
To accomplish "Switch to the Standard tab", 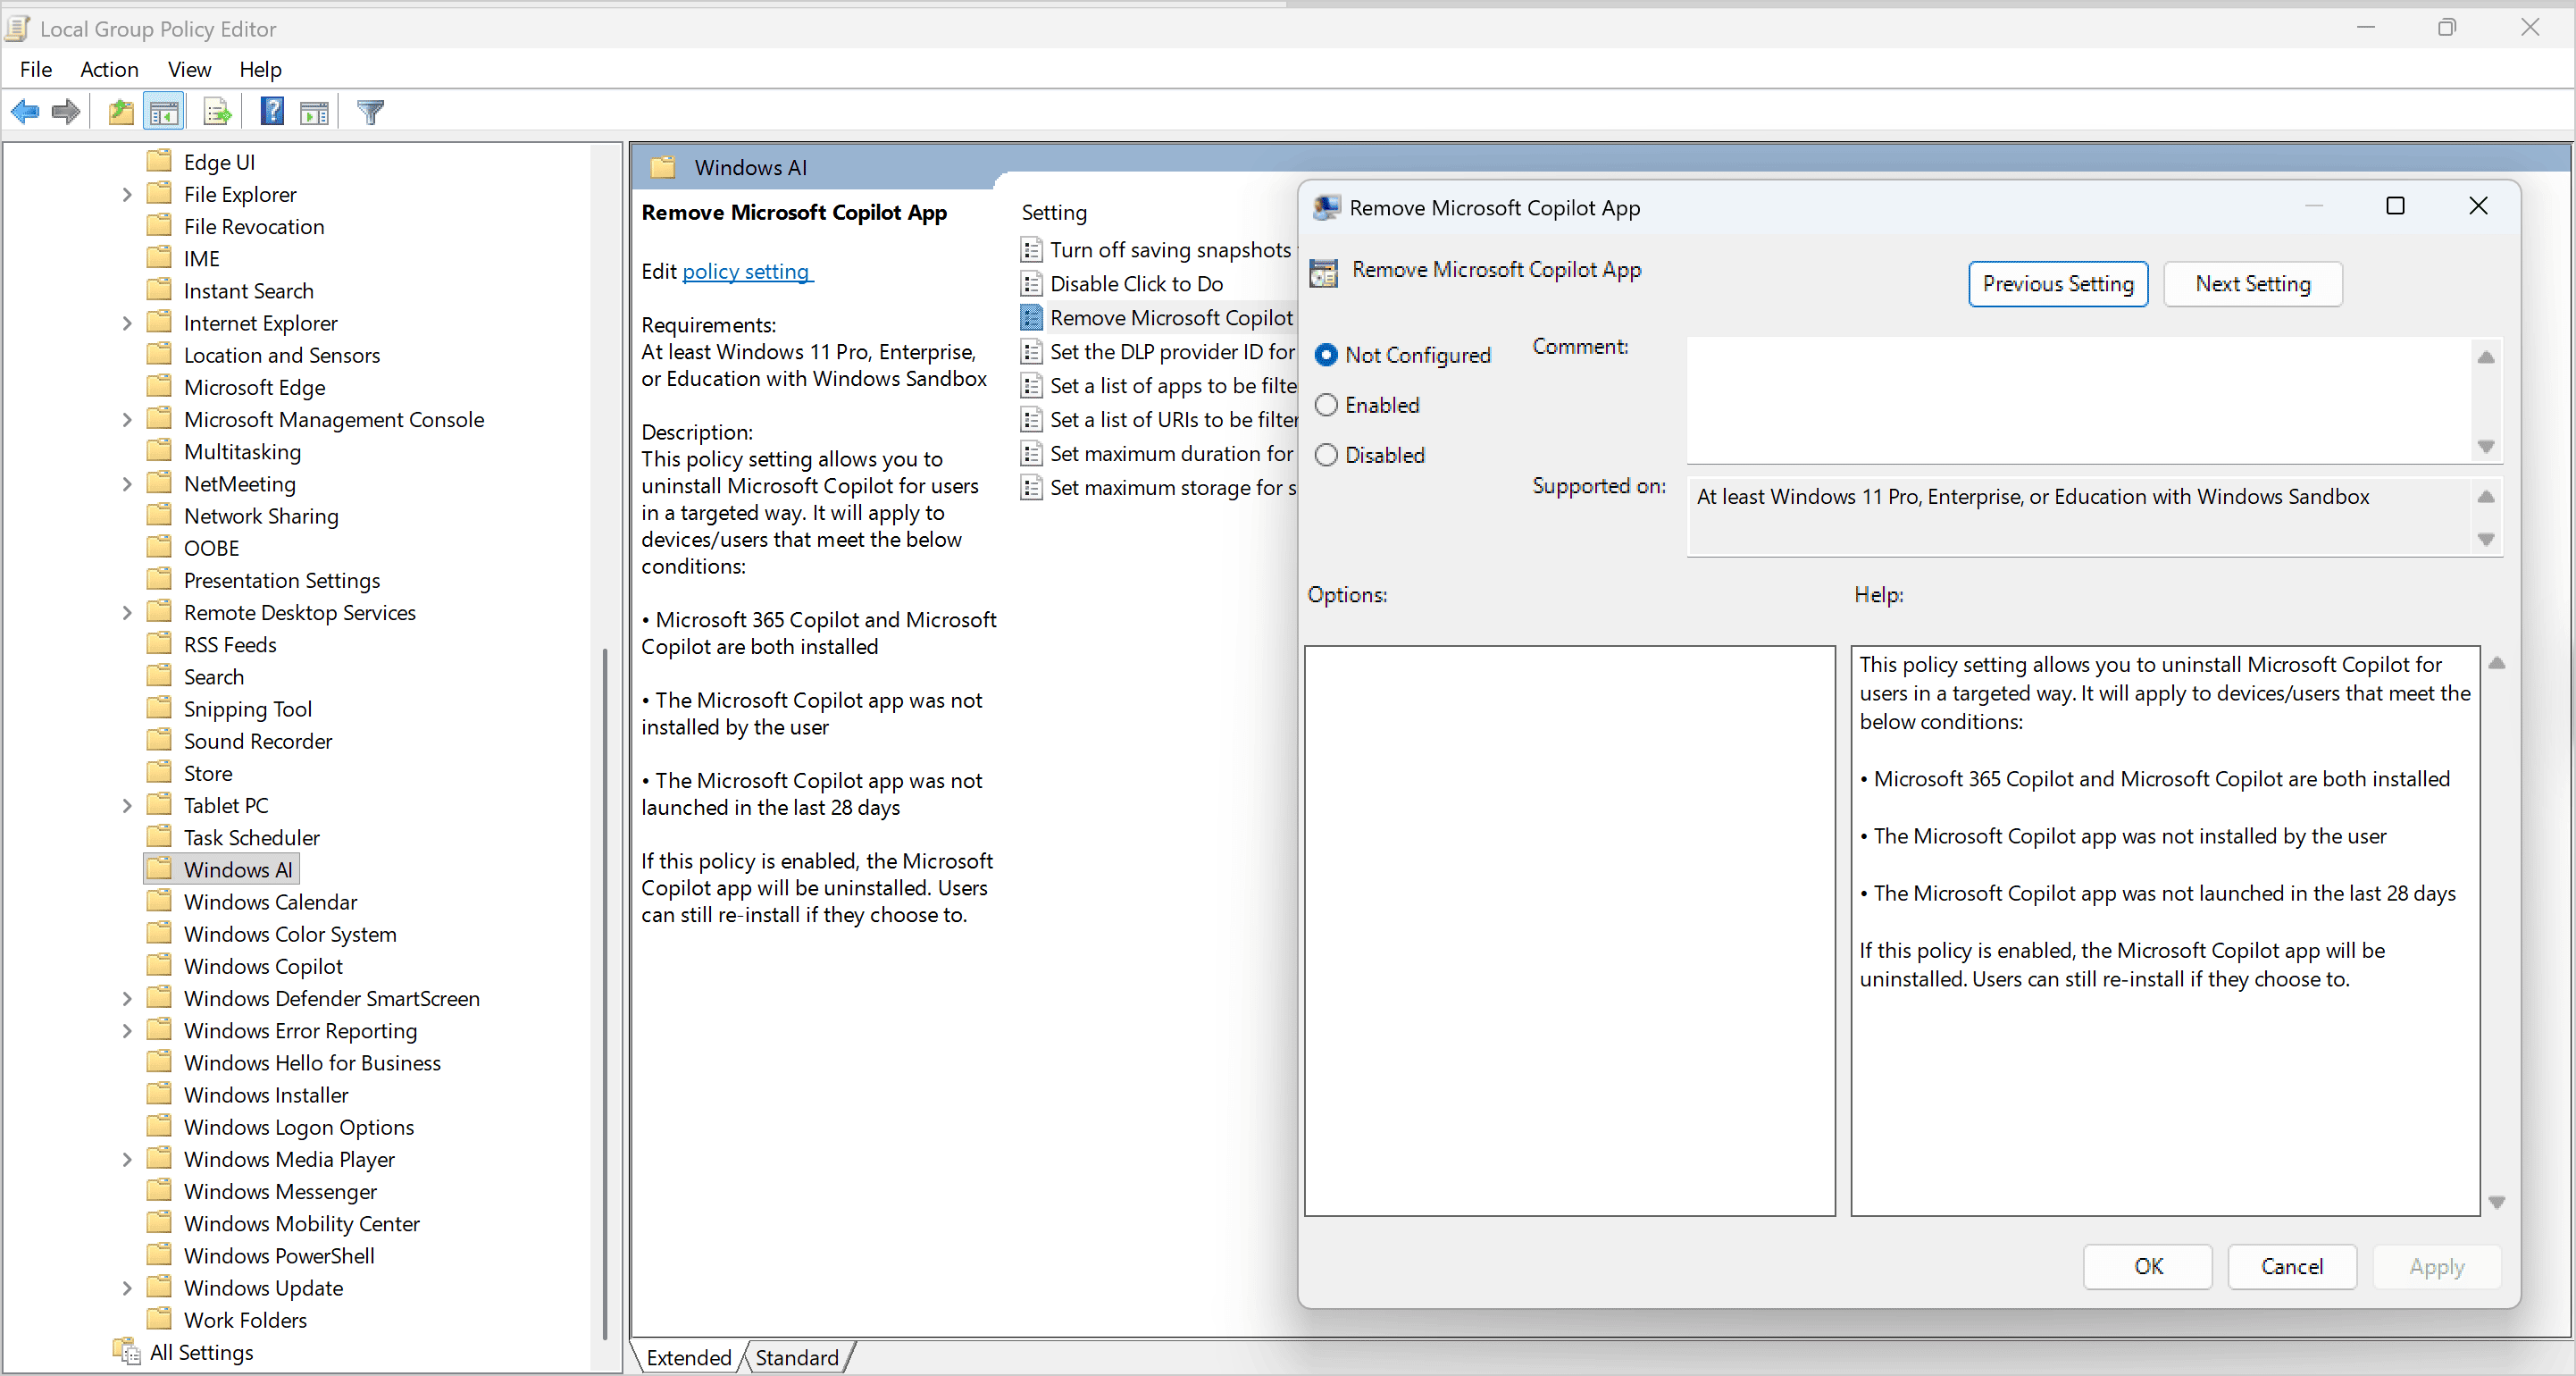I will point(797,1357).
